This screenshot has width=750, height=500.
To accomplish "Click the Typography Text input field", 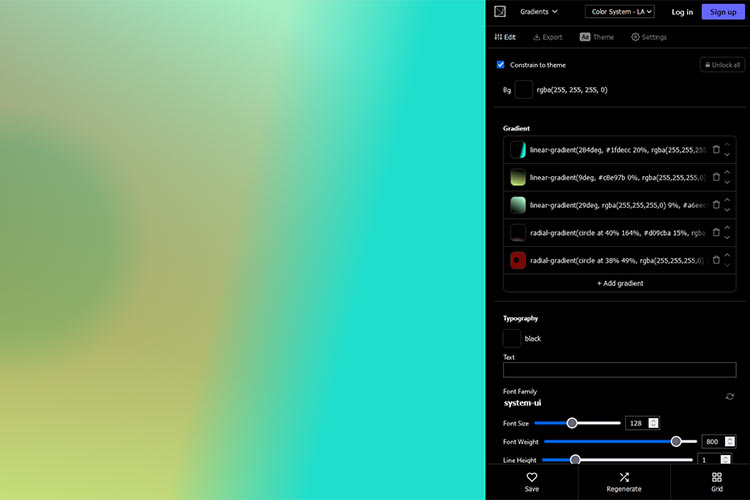I will [x=619, y=370].
